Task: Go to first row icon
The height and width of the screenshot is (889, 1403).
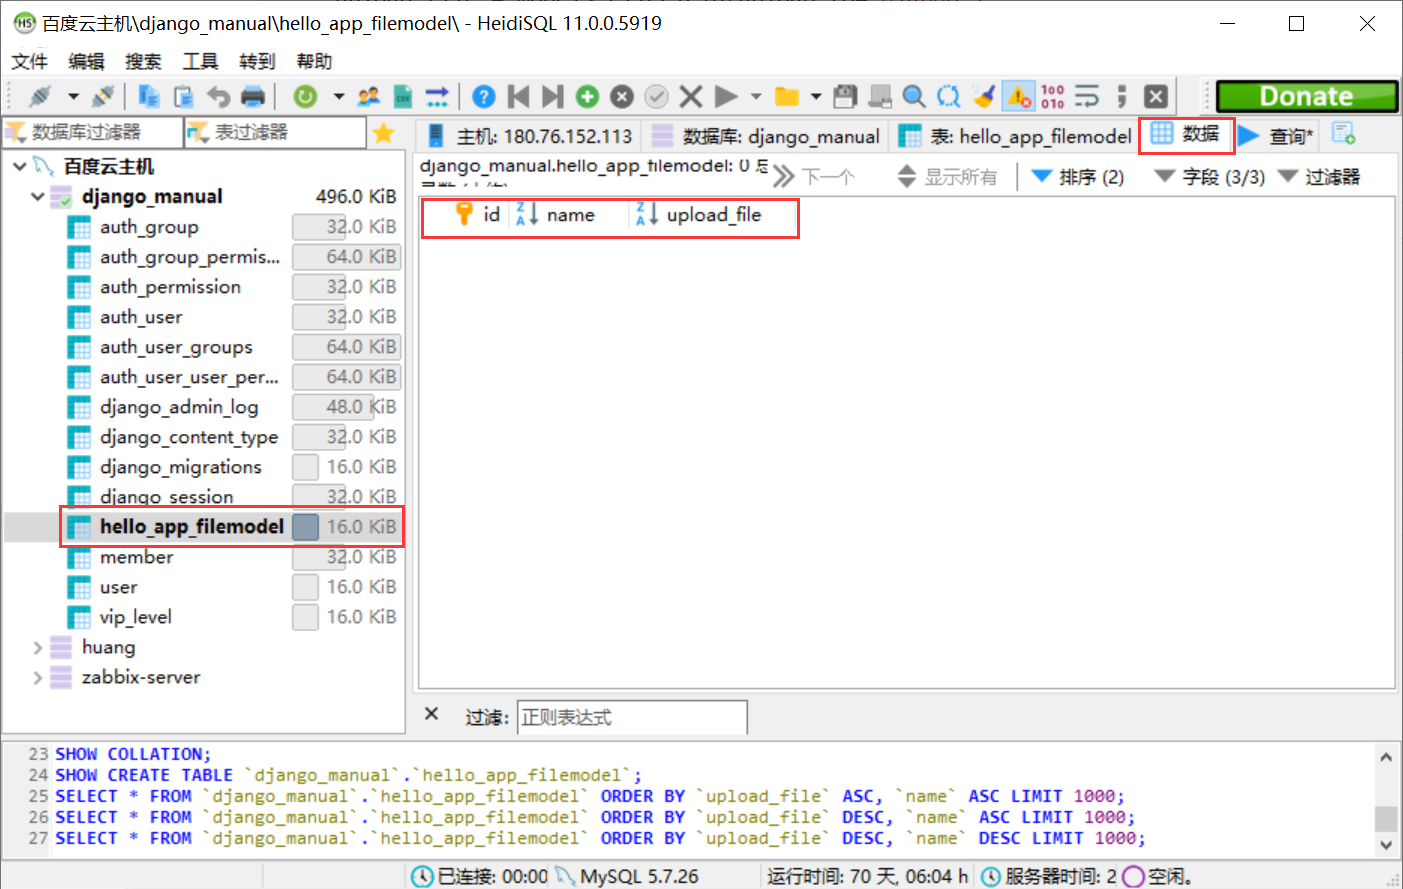Action: coord(518,96)
